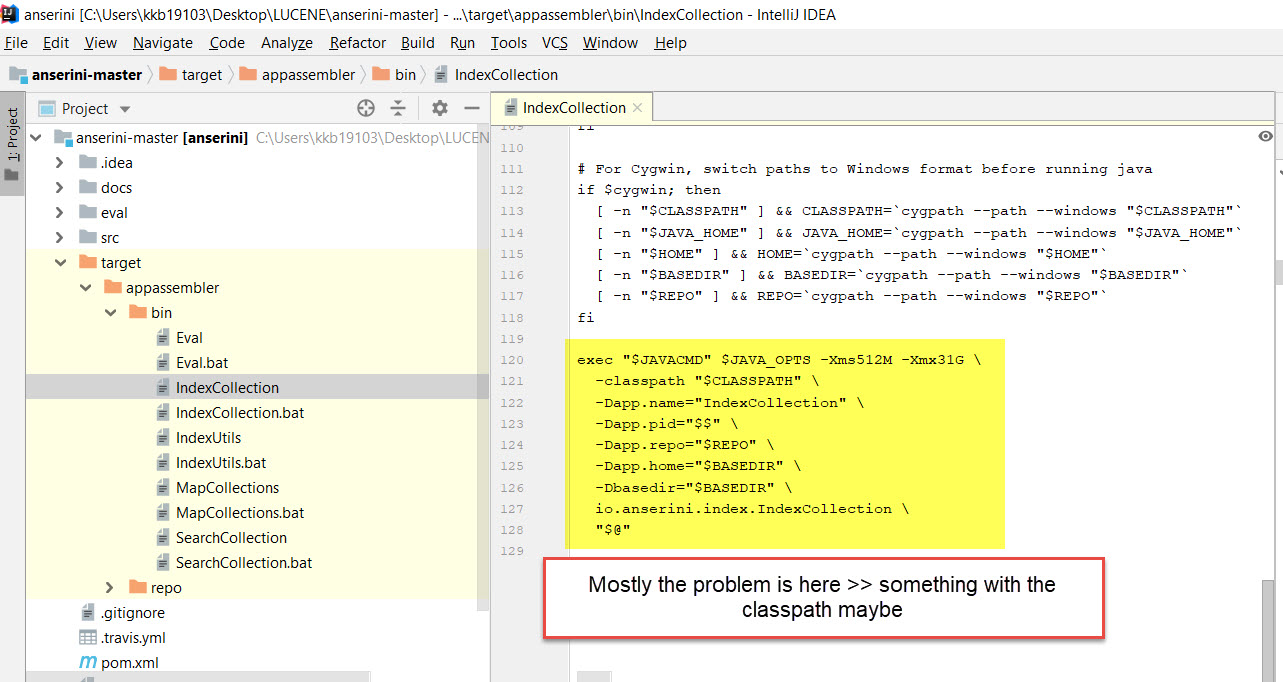Select the src folder icon
1283x682 pixels.
point(87,238)
